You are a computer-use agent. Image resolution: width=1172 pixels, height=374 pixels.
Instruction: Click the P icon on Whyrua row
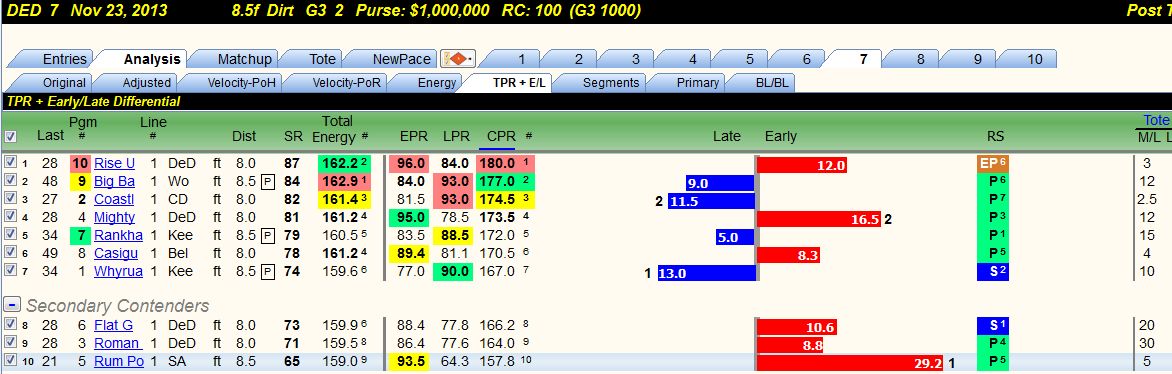pos(268,272)
